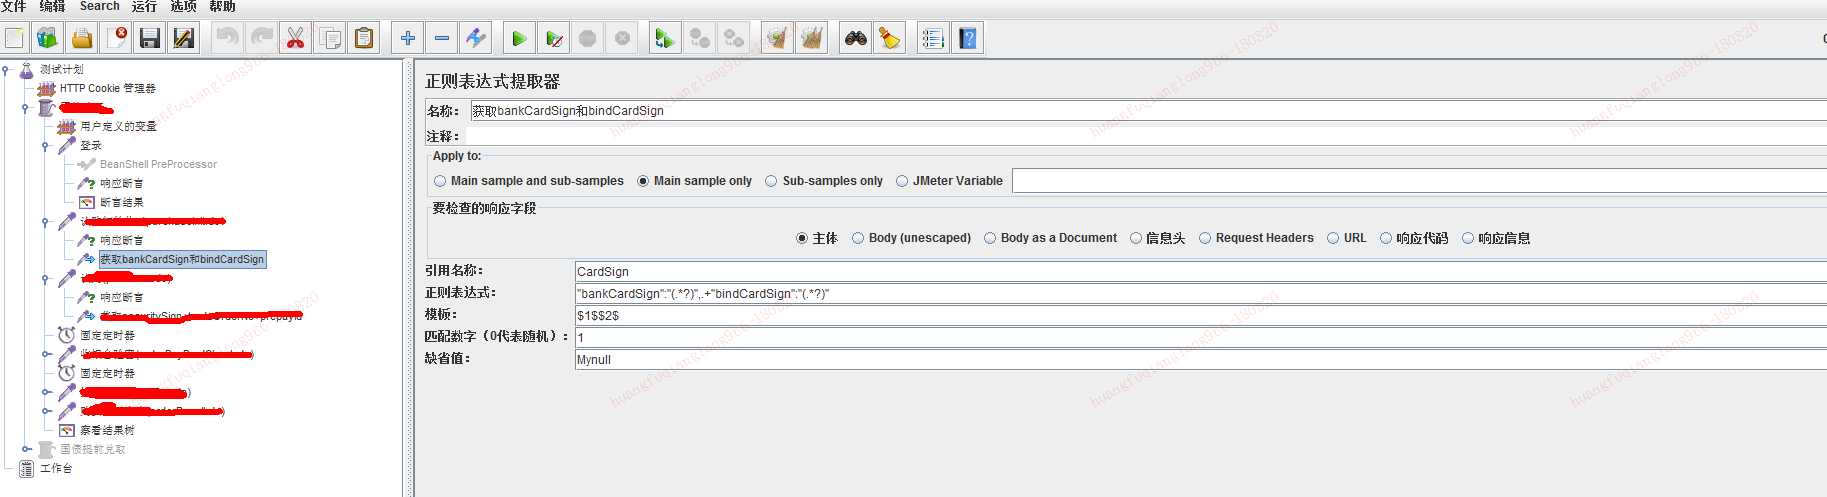
Task: Collapse all tree nodes with minus icon
Action: 442,38
